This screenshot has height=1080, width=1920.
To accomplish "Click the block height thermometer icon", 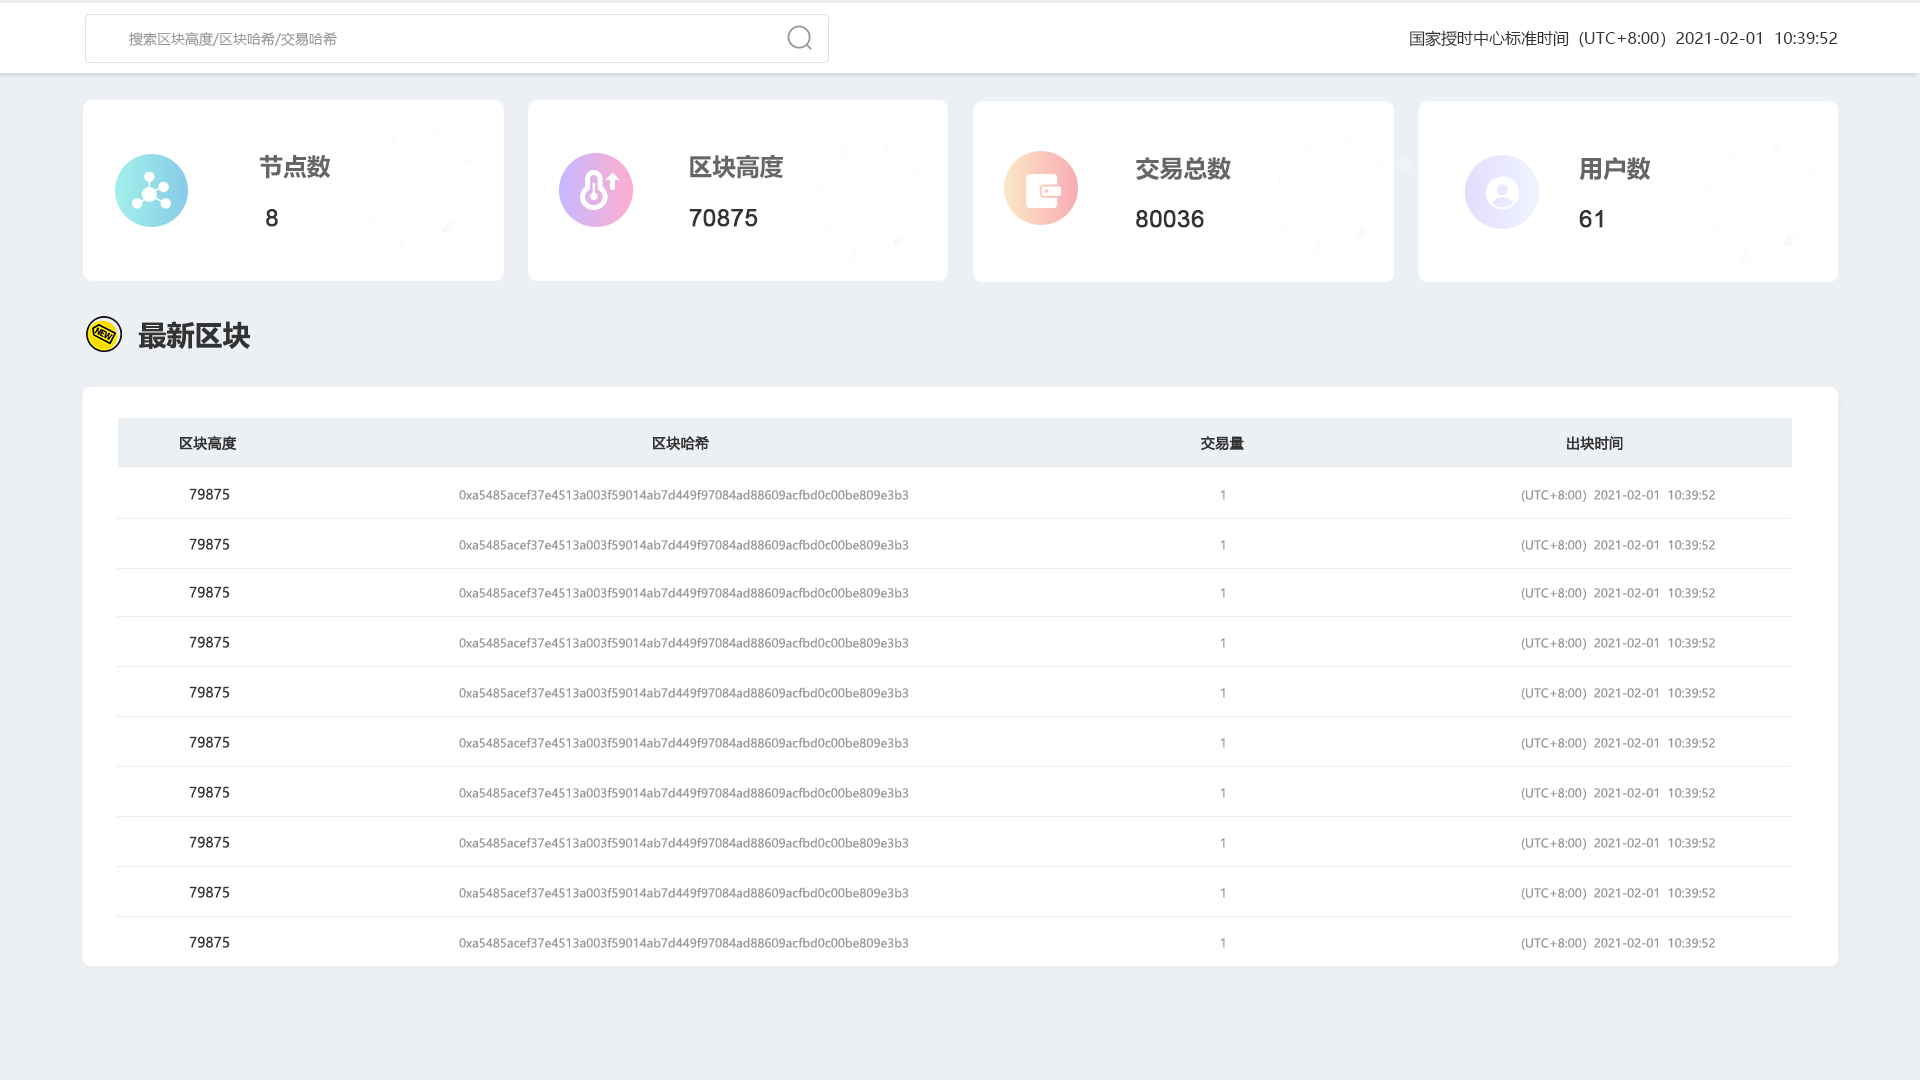I will tap(596, 190).
